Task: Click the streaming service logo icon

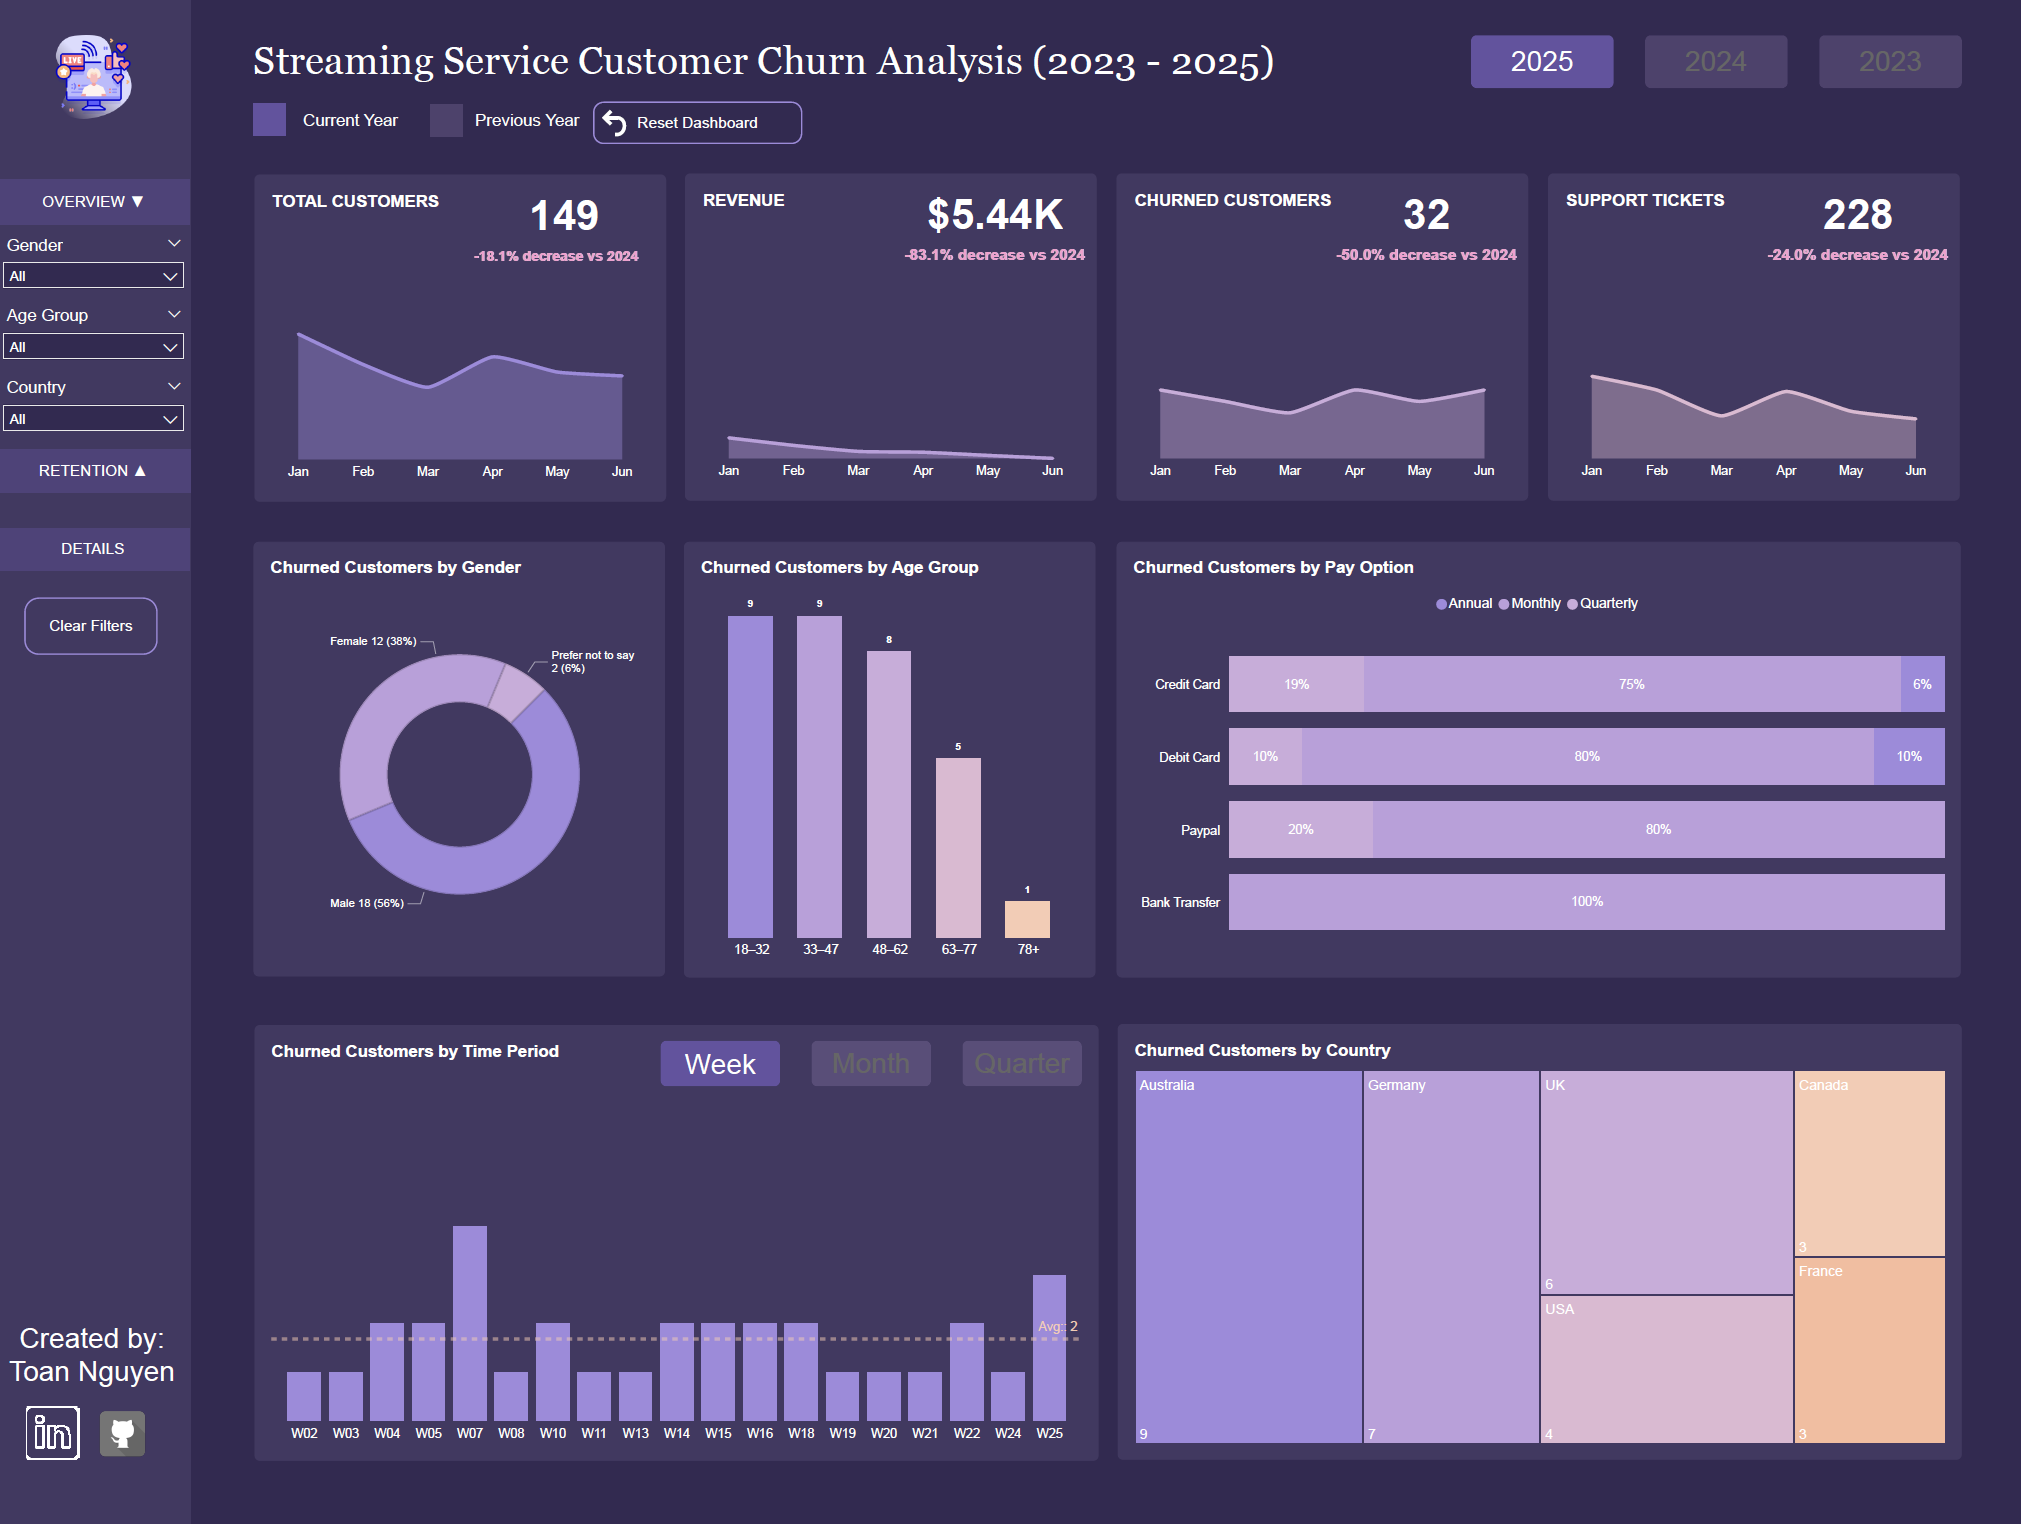Action: pyautogui.click(x=93, y=76)
